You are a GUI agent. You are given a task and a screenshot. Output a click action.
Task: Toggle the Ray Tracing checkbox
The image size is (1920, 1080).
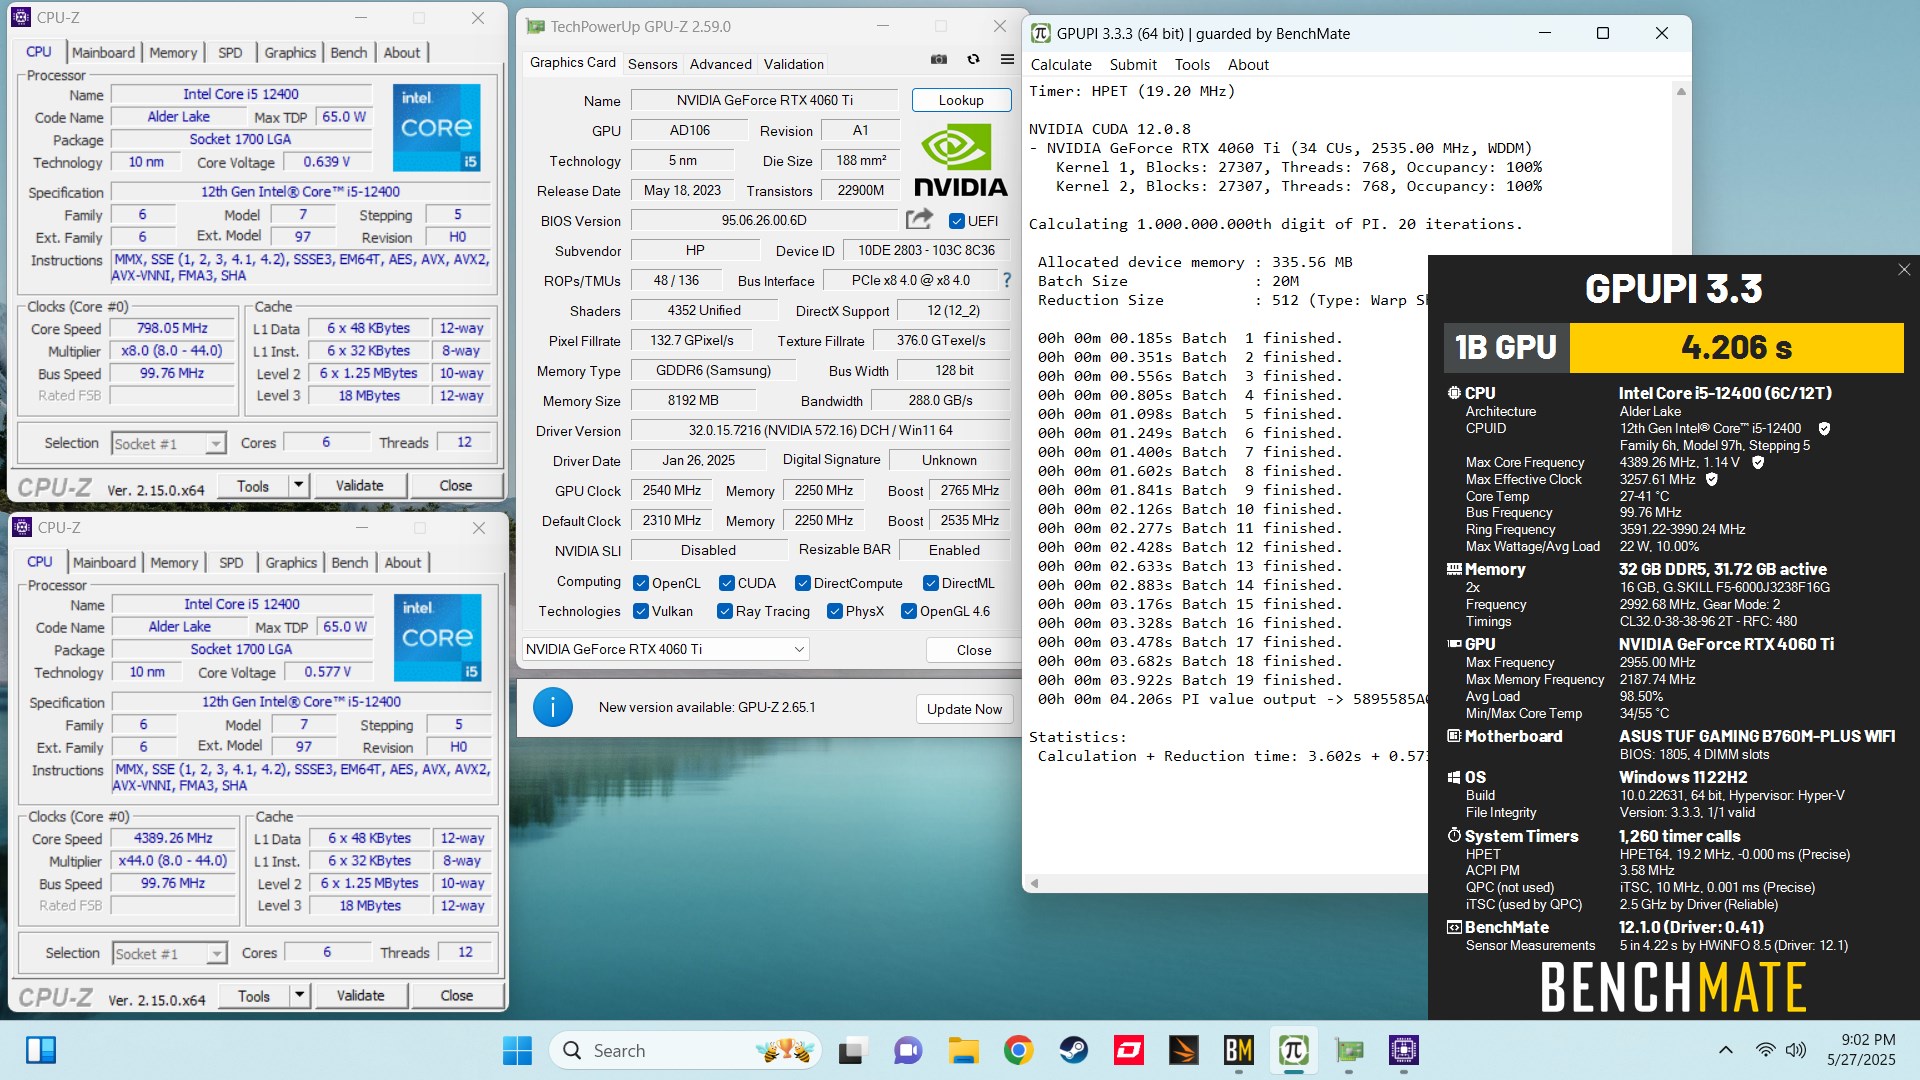pos(725,611)
